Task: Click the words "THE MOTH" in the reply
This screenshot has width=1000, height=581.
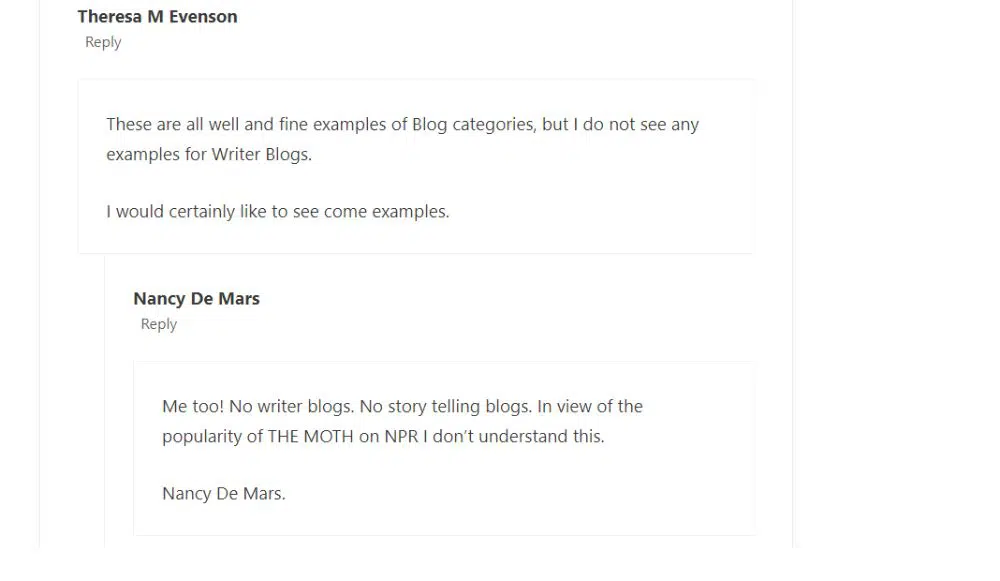Action: (310, 437)
